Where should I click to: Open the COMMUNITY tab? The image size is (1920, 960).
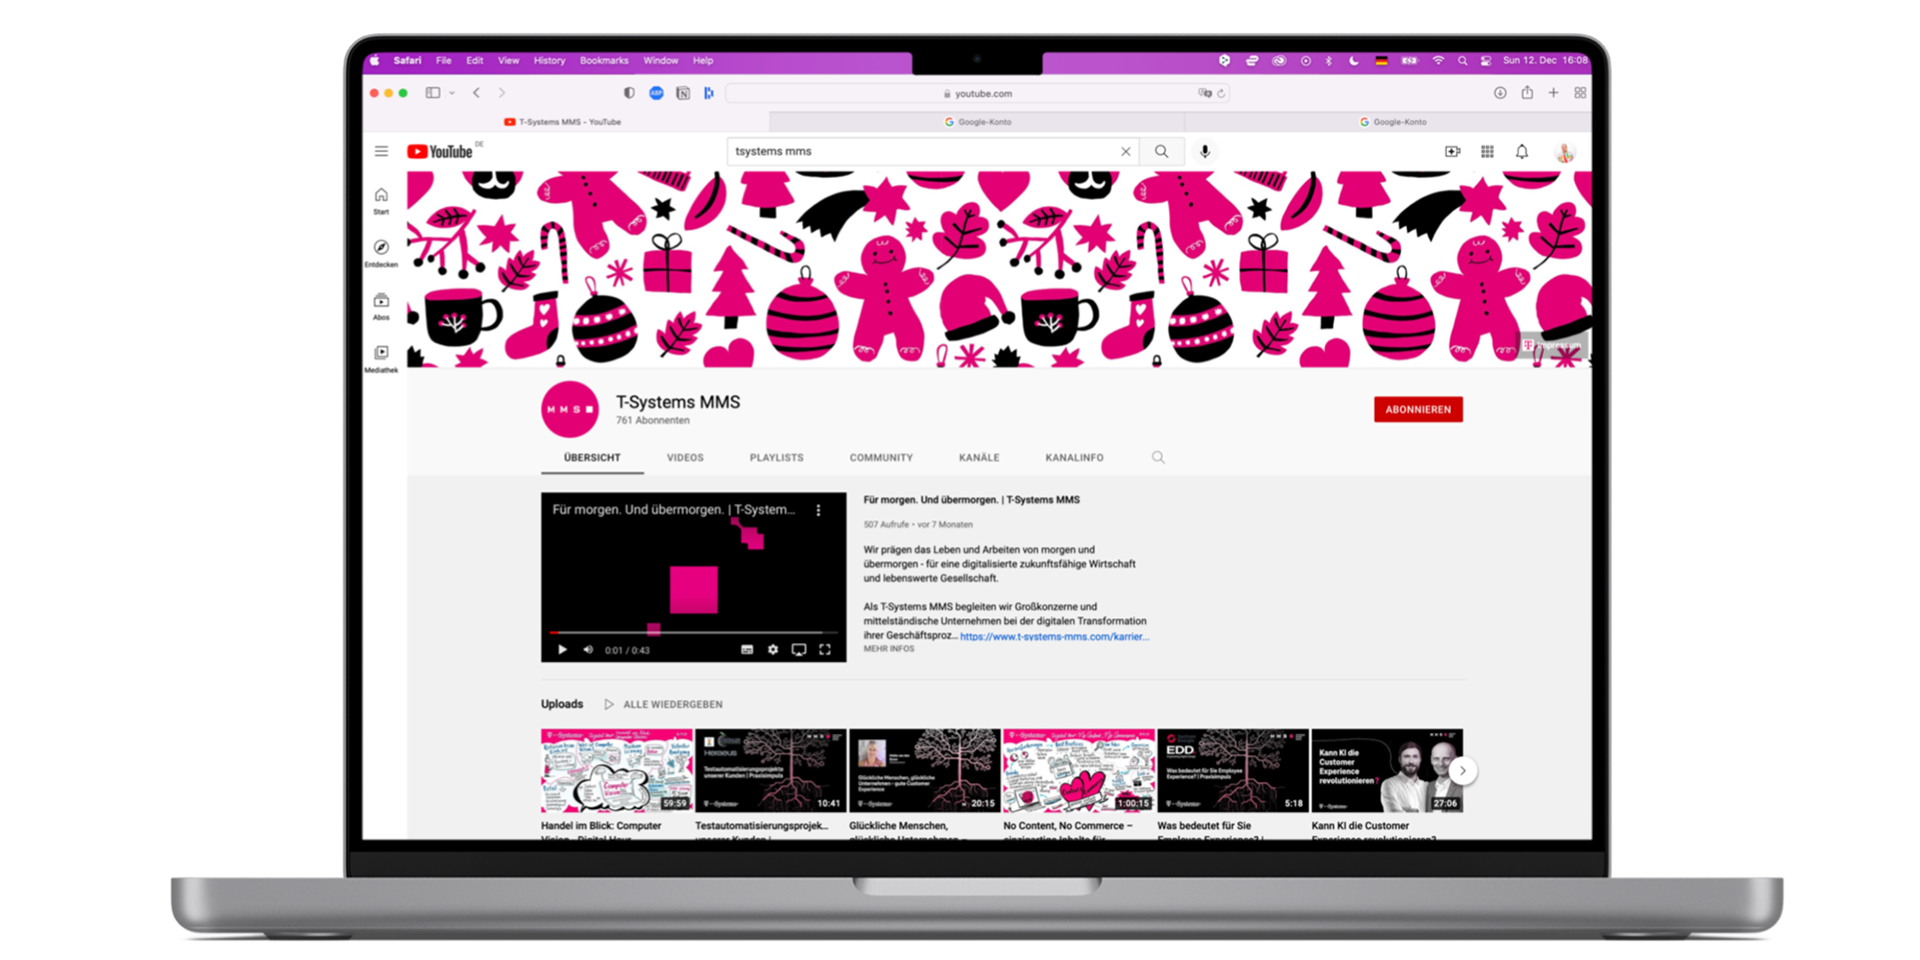(881, 457)
